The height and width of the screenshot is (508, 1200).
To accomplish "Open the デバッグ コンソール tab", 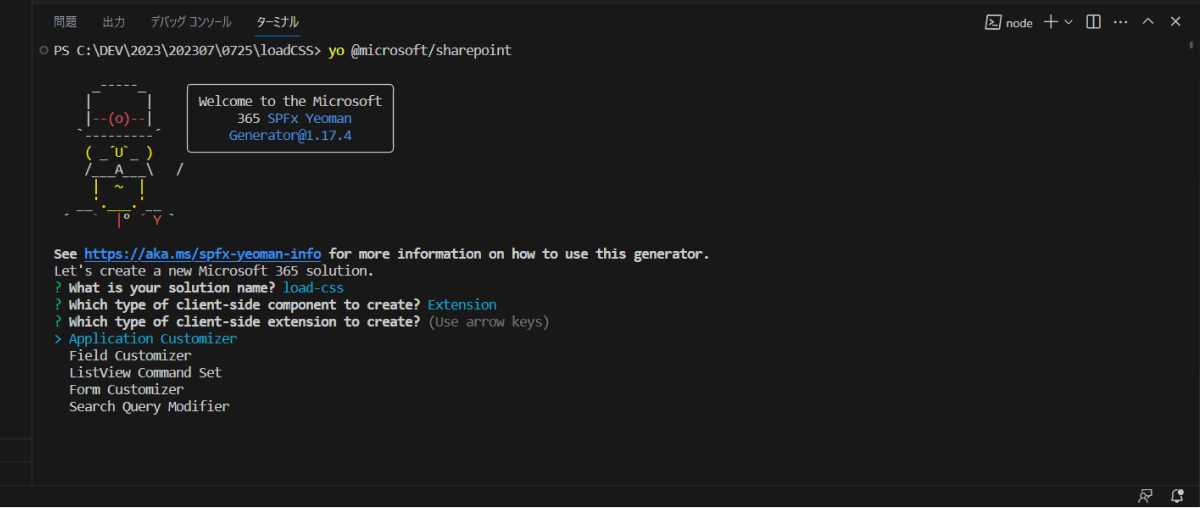I will tap(190, 22).
